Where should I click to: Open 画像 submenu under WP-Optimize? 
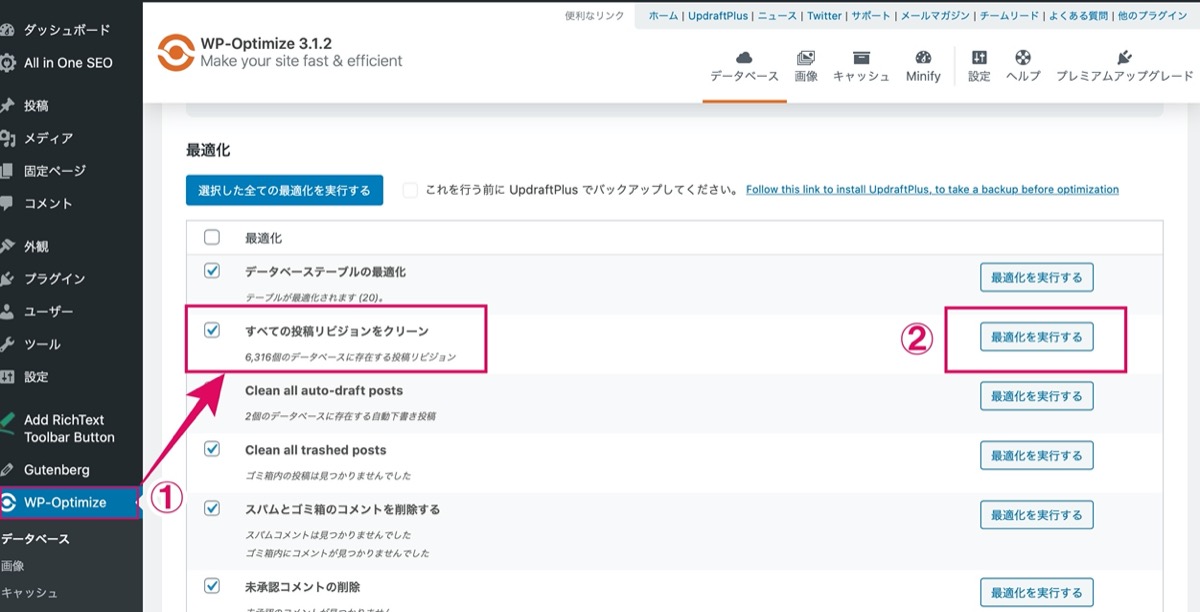12,565
